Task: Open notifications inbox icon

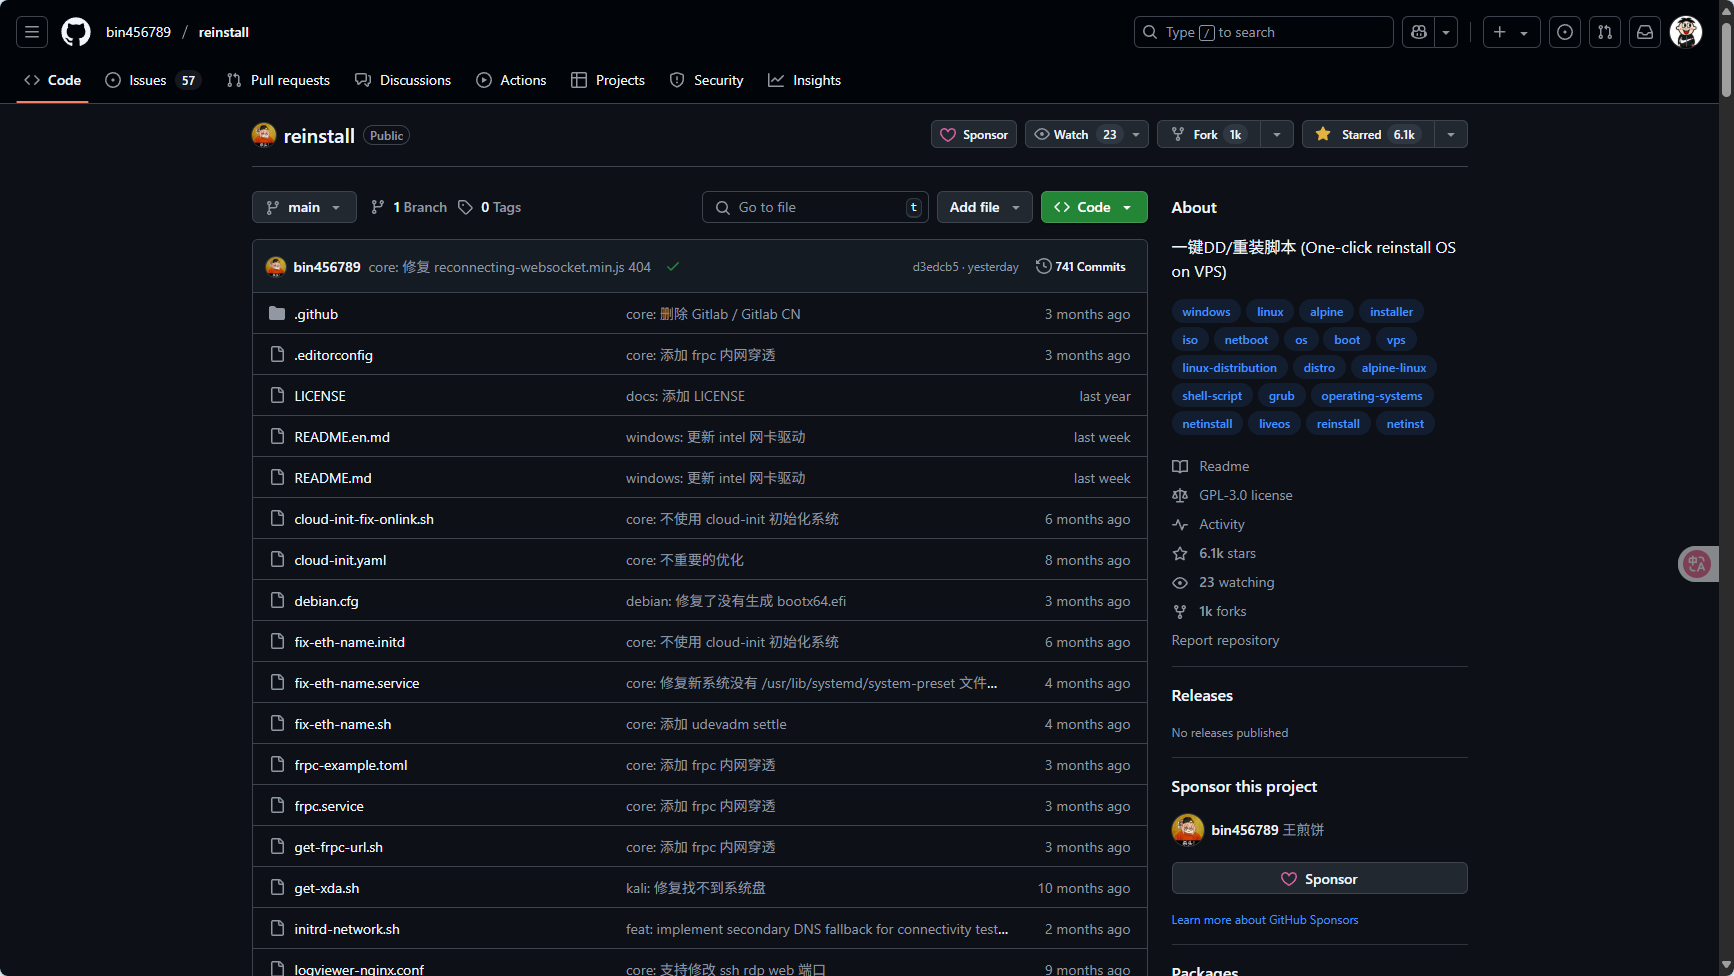Action: tap(1645, 32)
